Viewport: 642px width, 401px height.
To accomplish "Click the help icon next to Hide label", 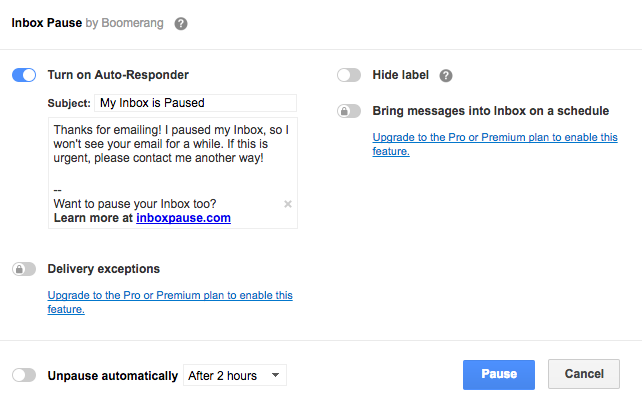I will click(x=446, y=76).
